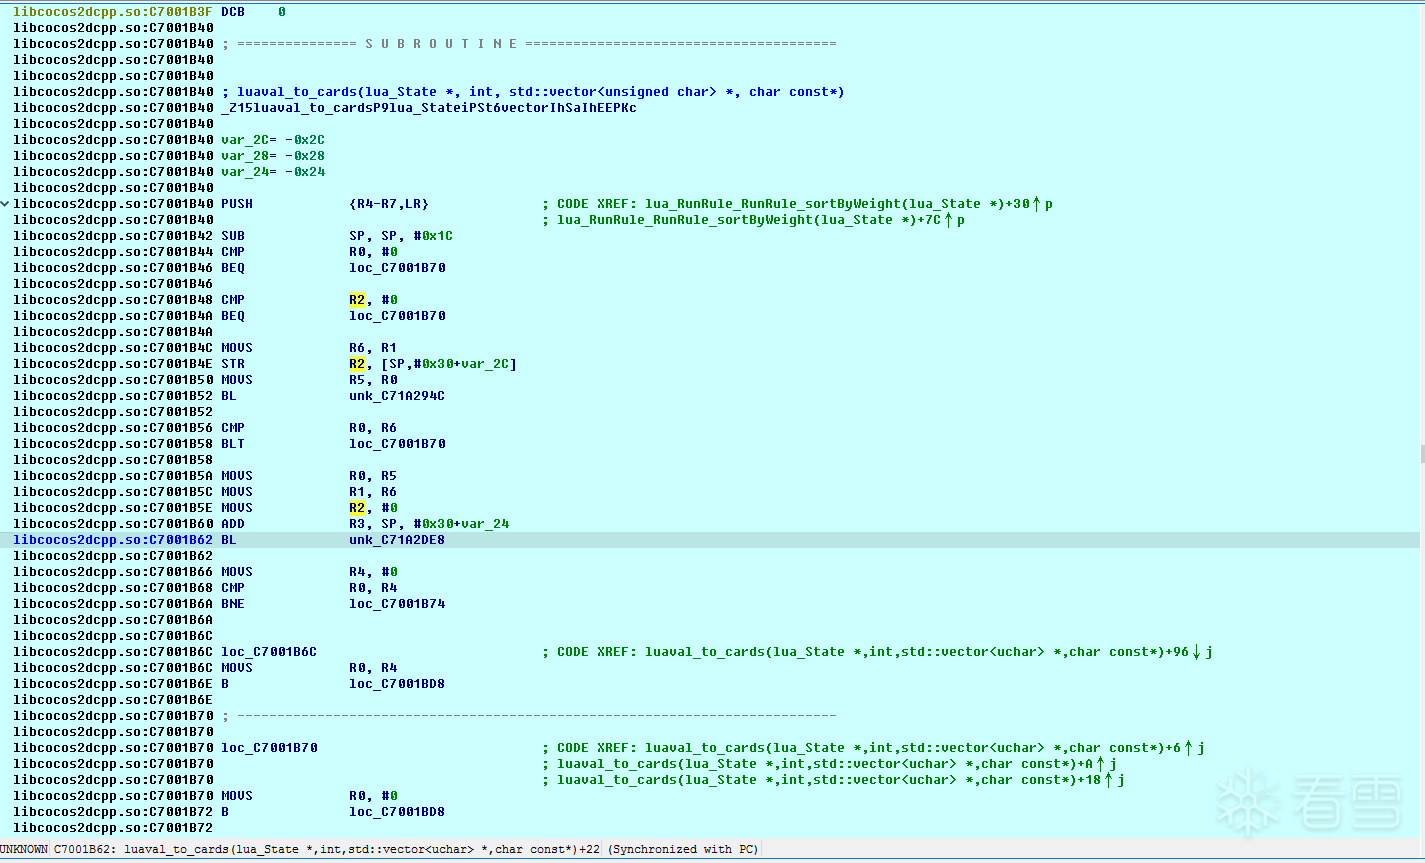This screenshot has width=1425, height=863.
Task: Select the {R4-R7,LR} operand of PUSH
Action: point(389,204)
